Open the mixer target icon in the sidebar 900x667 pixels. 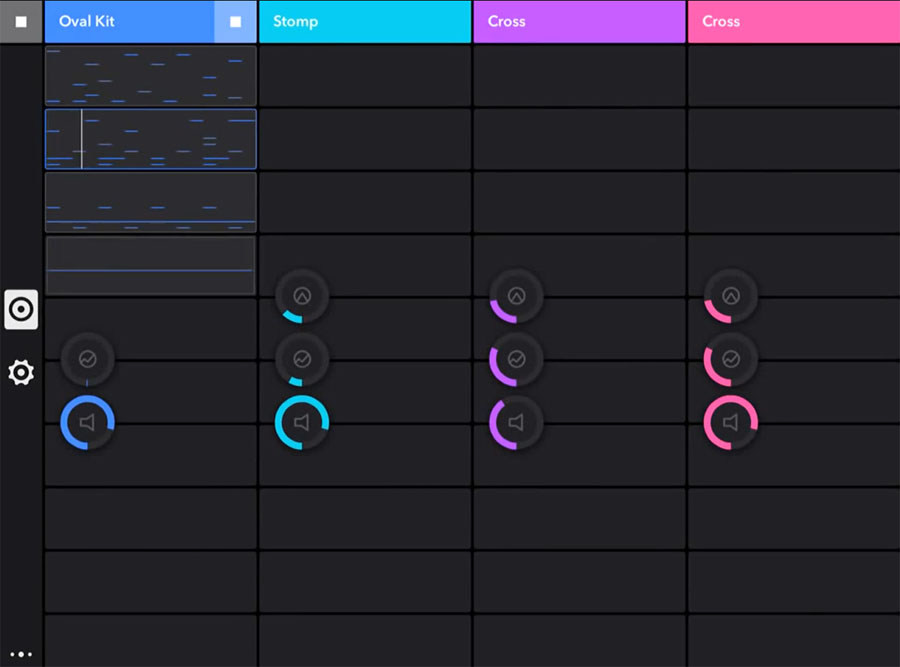[21, 309]
